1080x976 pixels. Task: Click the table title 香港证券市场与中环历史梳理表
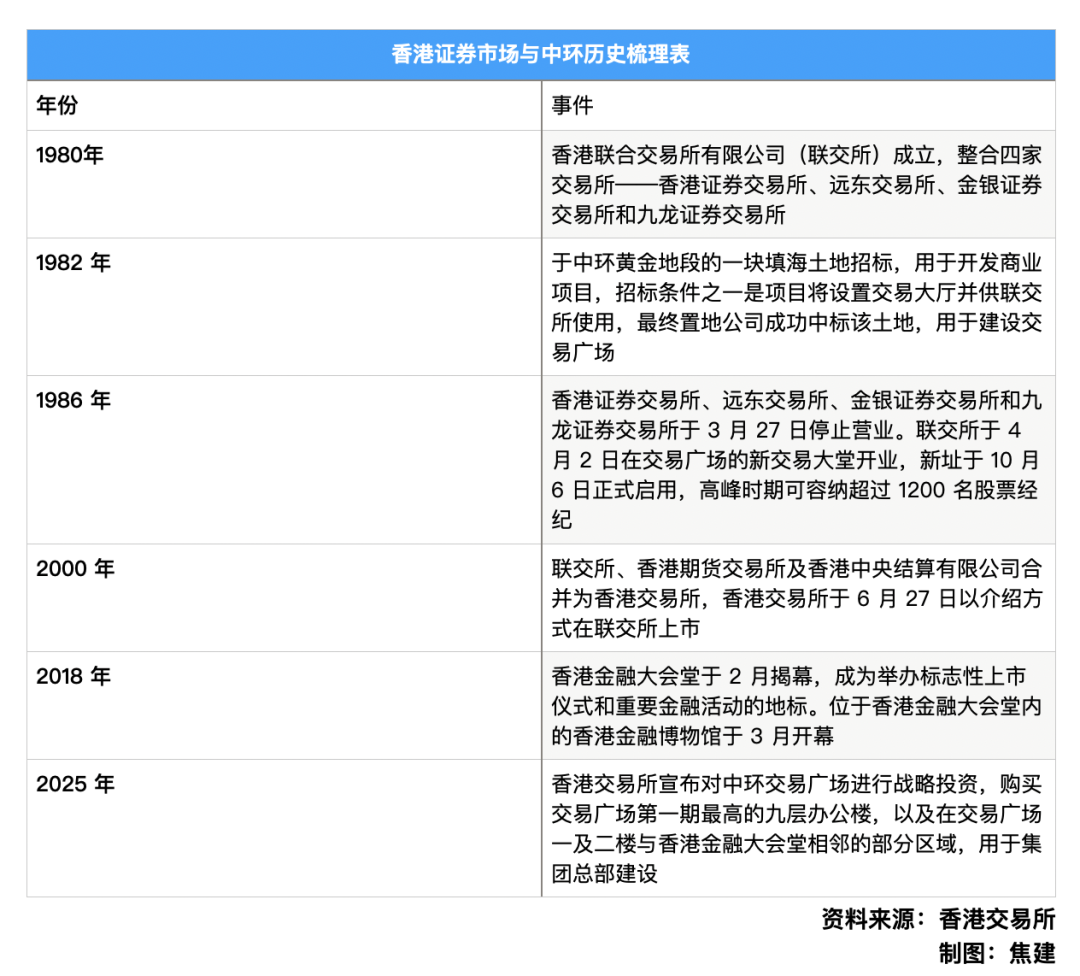[x=540, y=56]
